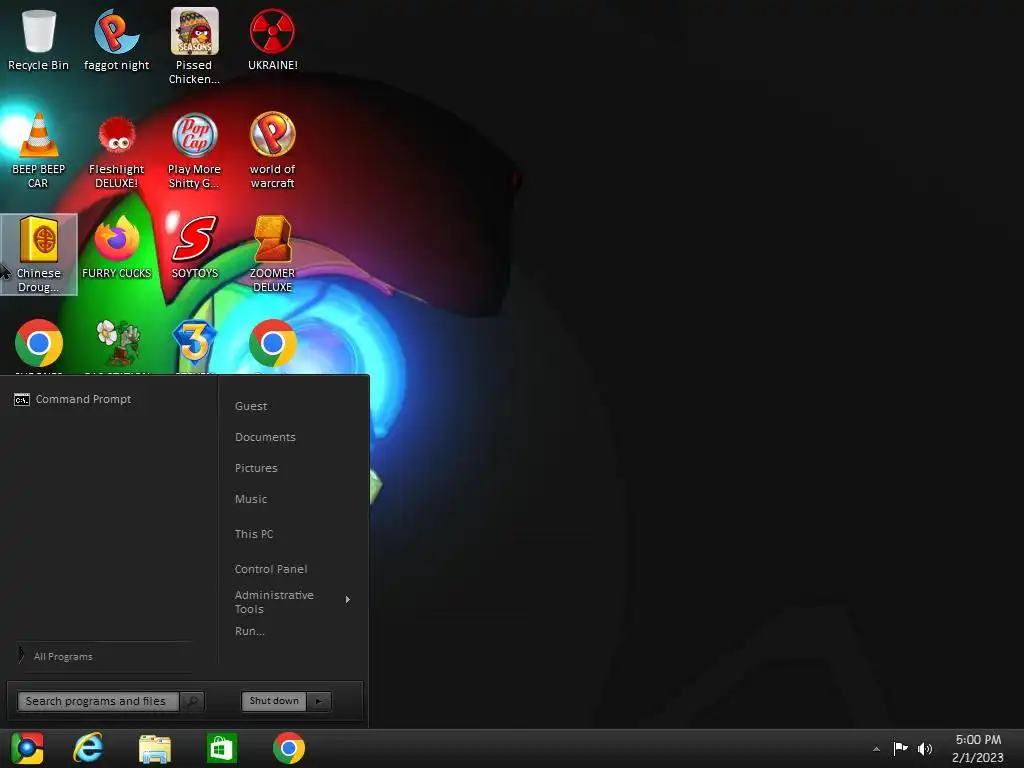
Task: Click the Shut down button
Action: coord(274,701)
